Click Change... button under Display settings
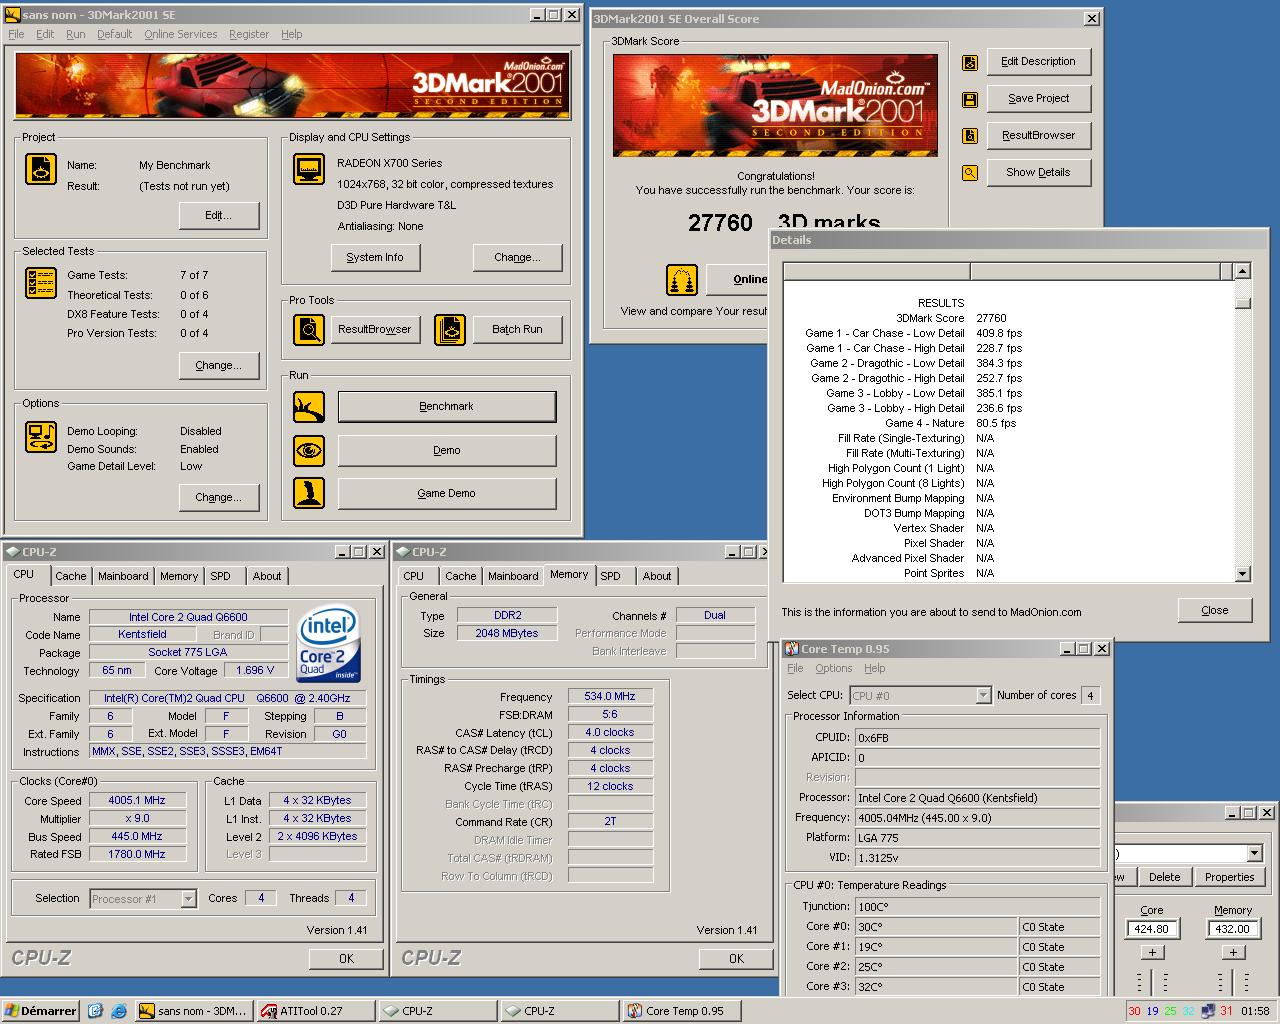Screen dimensions: 1280x1024 tap(517, 257)
